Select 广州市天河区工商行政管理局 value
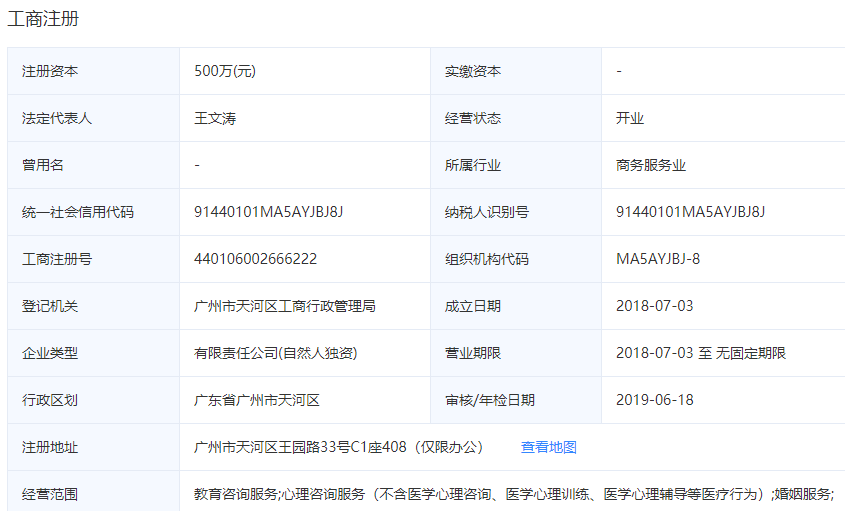This screenshot has width=845, height=511. coord(285,306)
